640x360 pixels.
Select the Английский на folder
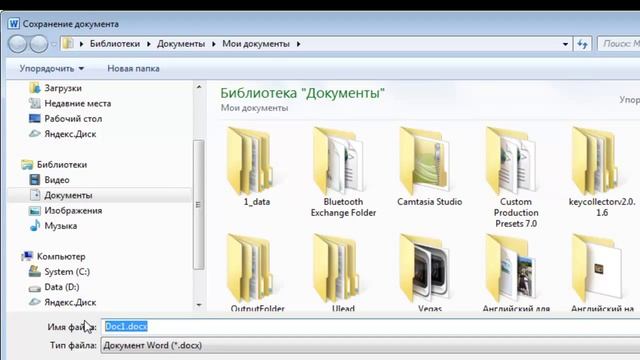(602, 272)
